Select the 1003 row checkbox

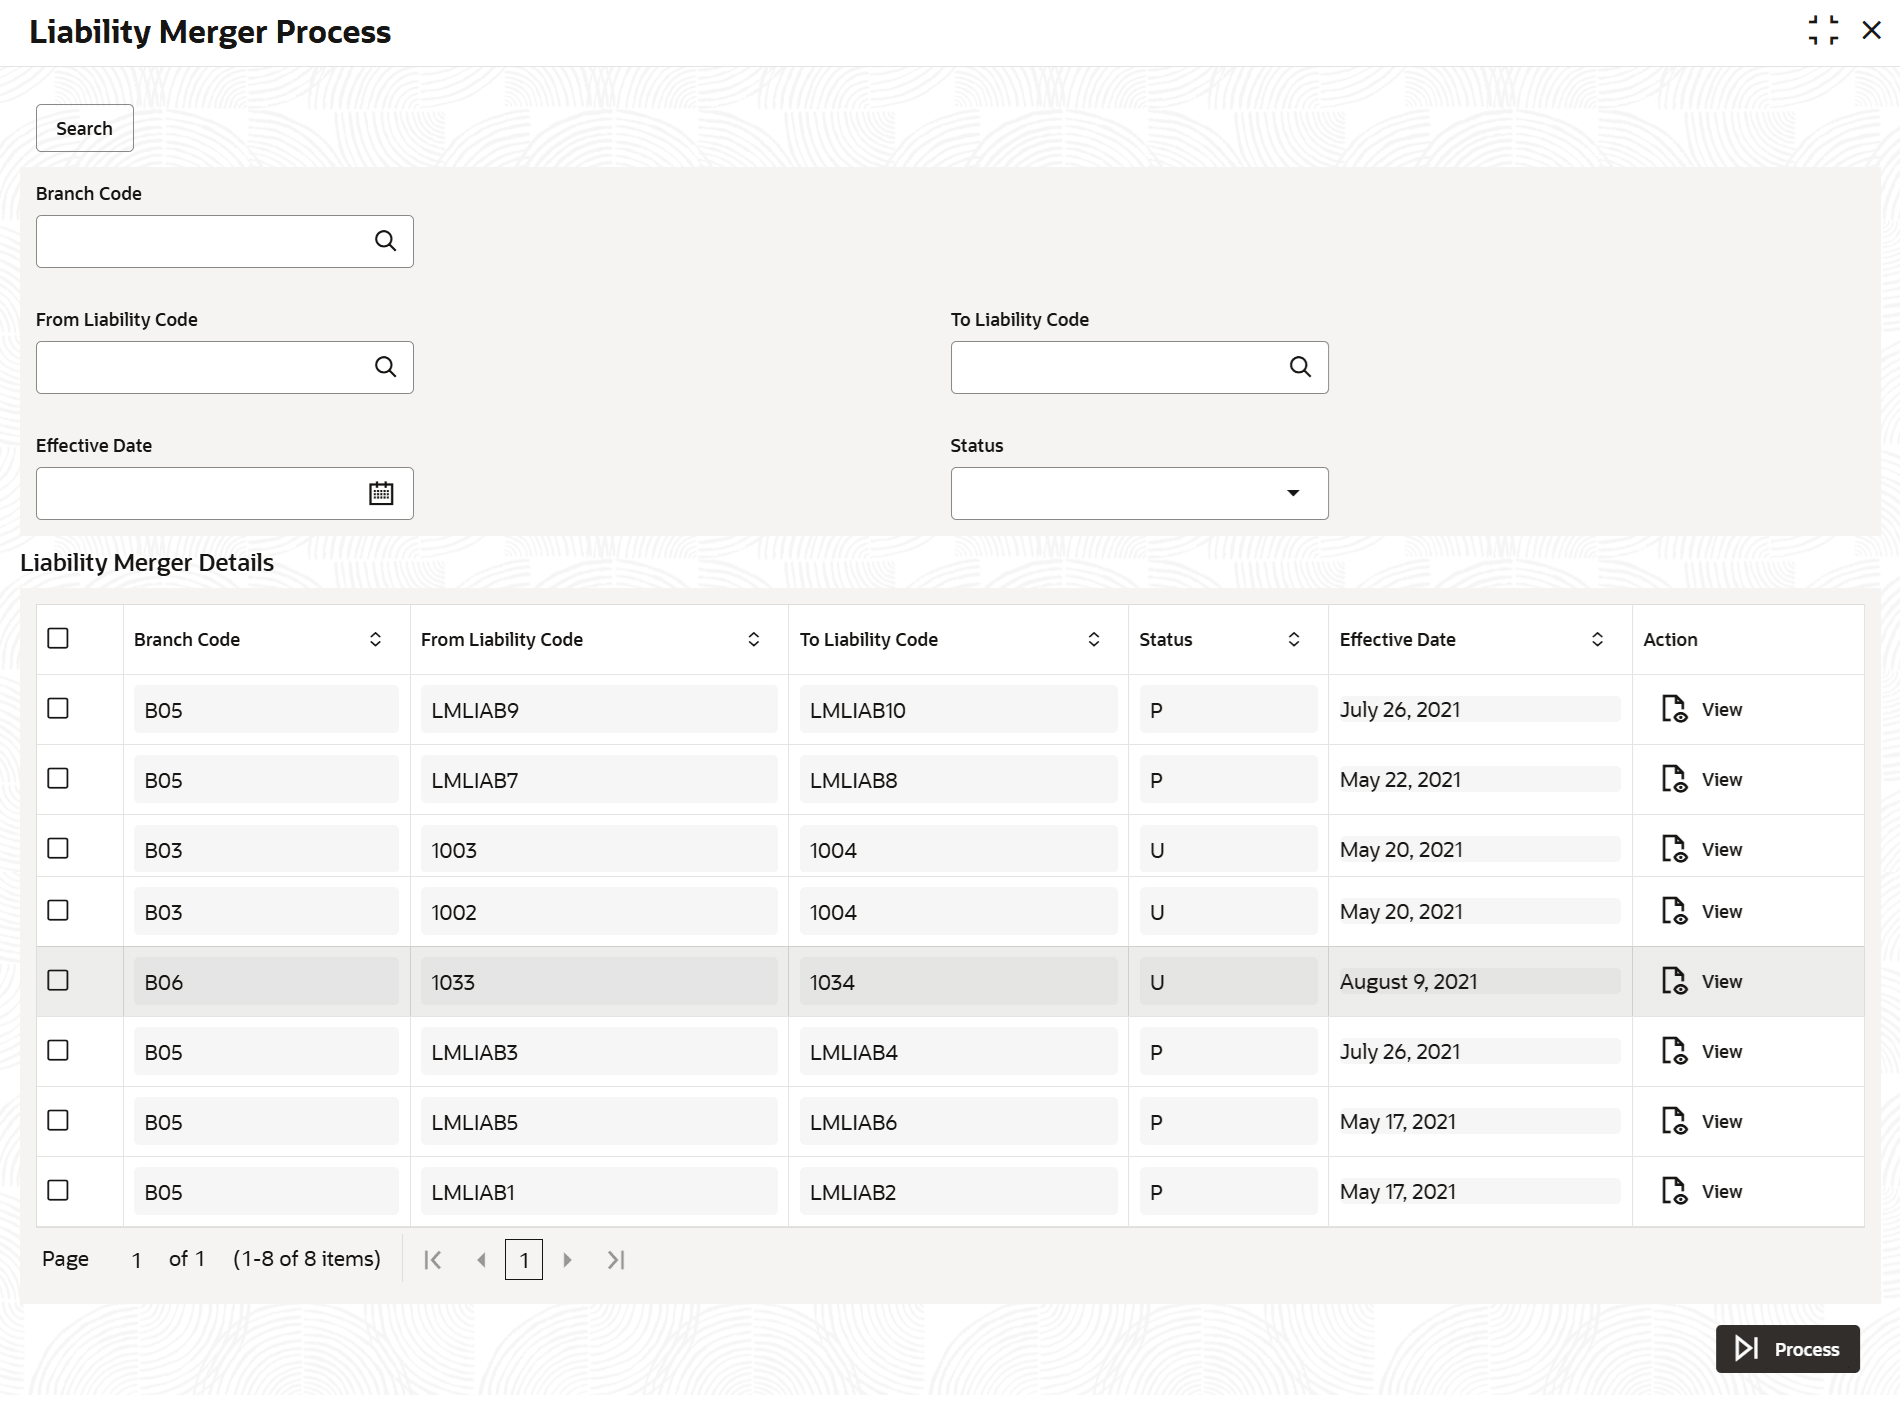(x=58, y=848)
